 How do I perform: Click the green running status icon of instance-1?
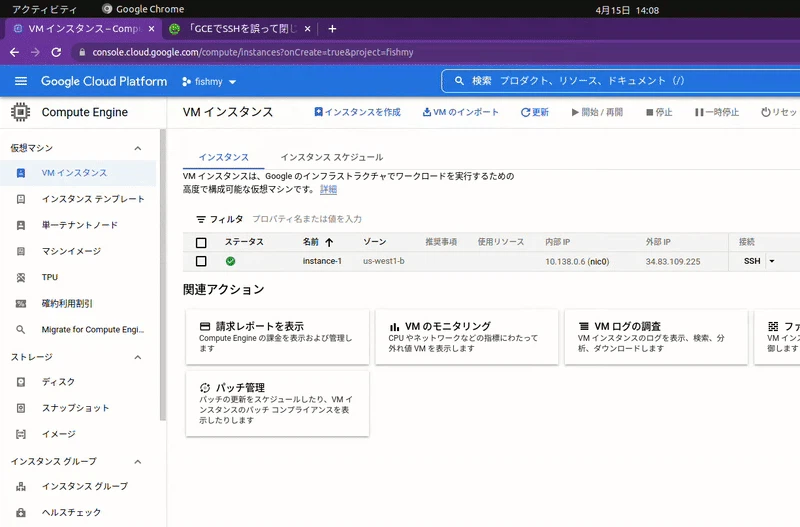231,261
